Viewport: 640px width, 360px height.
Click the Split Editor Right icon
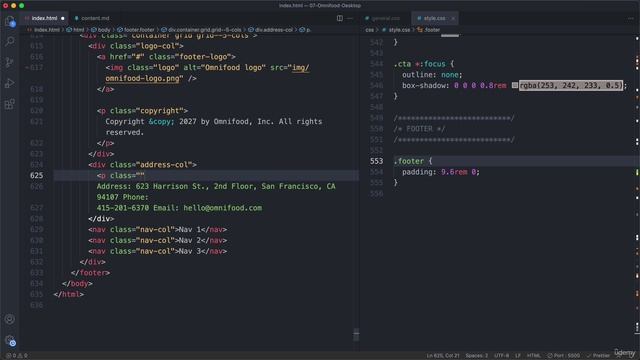tap(340, 18)
